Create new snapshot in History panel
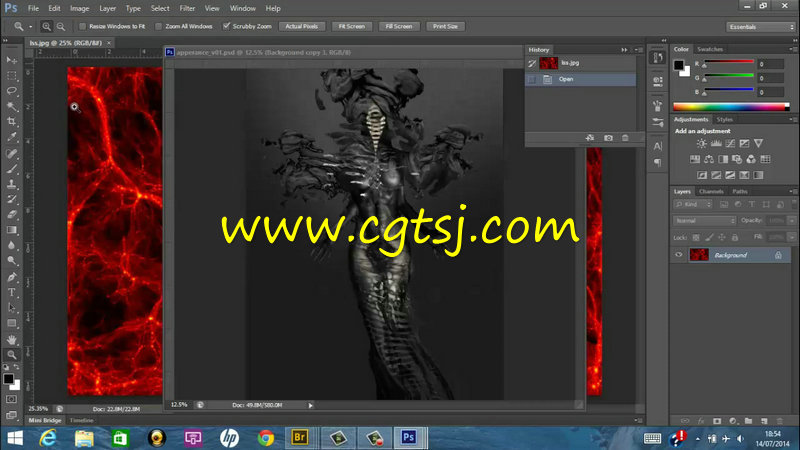Image resolution: width=800 pixels, height=450 pixels. click(x=608, y=138)
